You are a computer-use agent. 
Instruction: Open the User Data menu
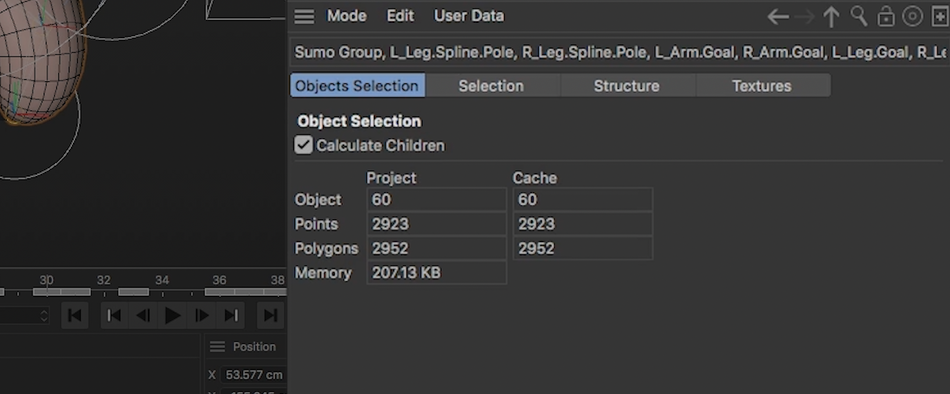469,16
